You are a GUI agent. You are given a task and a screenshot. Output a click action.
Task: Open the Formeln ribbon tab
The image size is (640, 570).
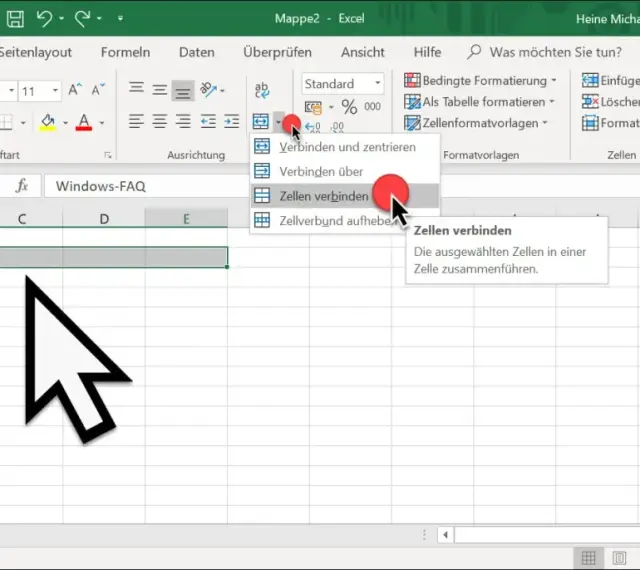[x=125, y=52]
